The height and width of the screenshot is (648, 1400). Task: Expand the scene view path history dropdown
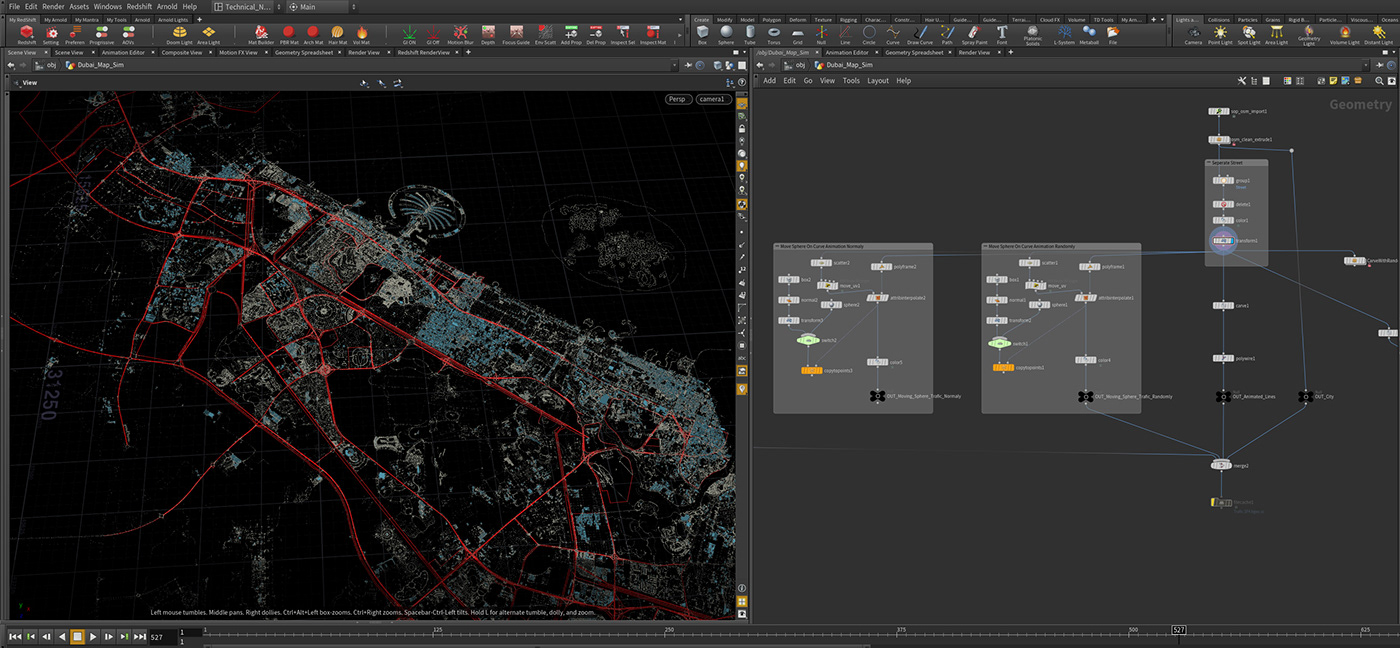672,65
